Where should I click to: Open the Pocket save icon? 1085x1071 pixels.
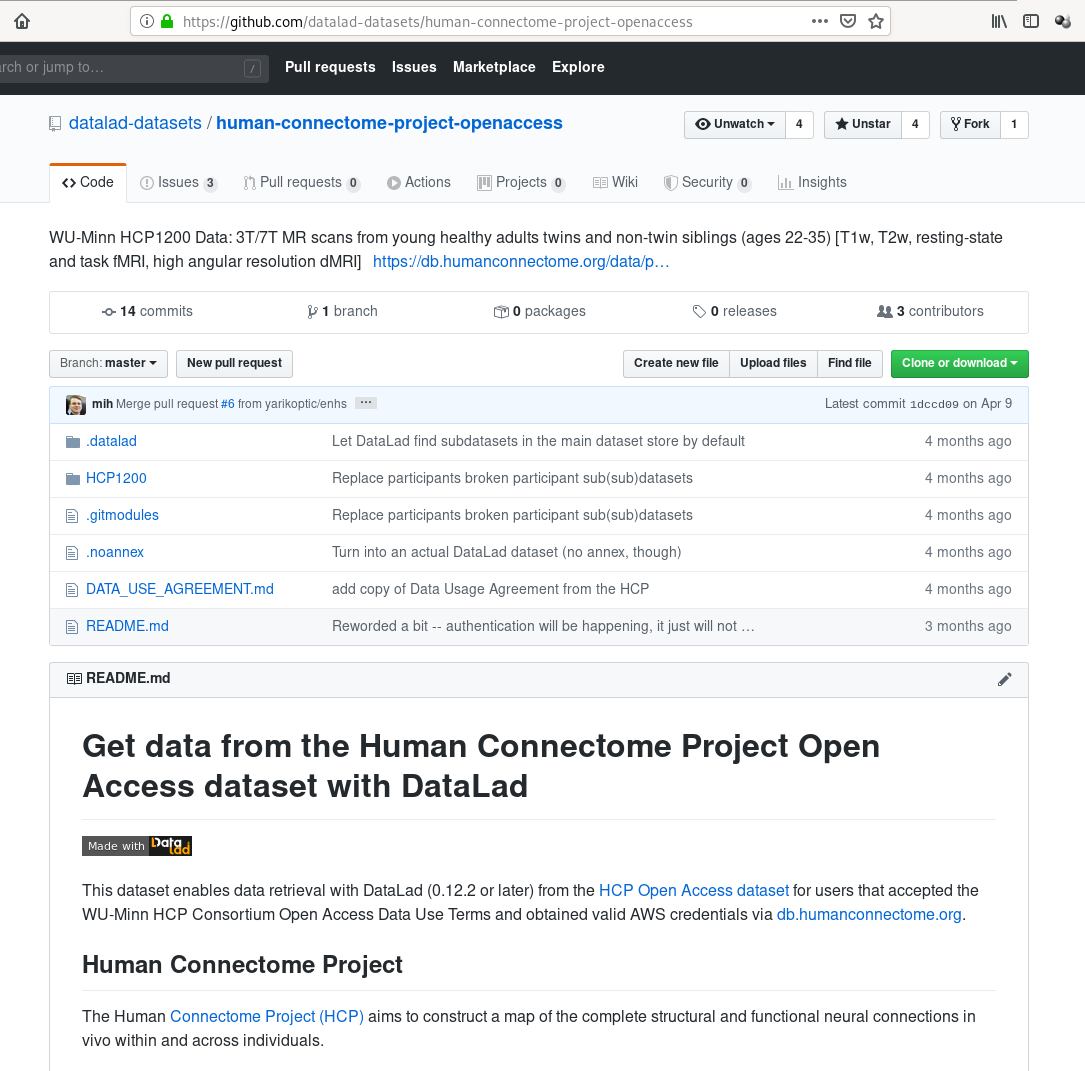click(x=848, y=21)
